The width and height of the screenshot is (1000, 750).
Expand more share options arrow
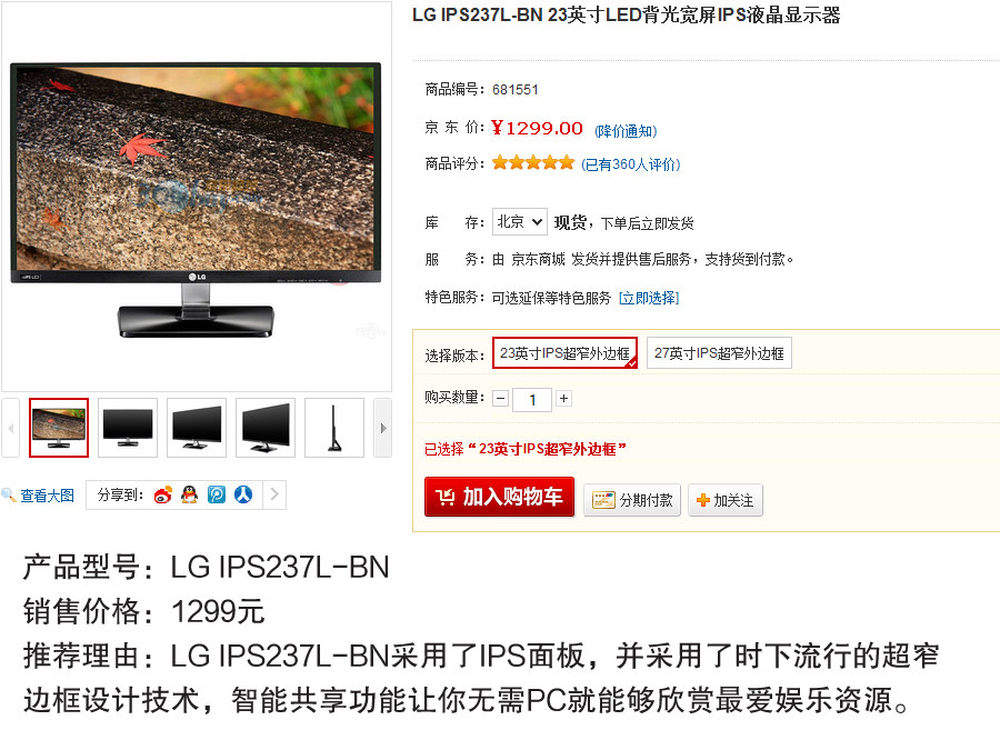(x=274, y=494)
